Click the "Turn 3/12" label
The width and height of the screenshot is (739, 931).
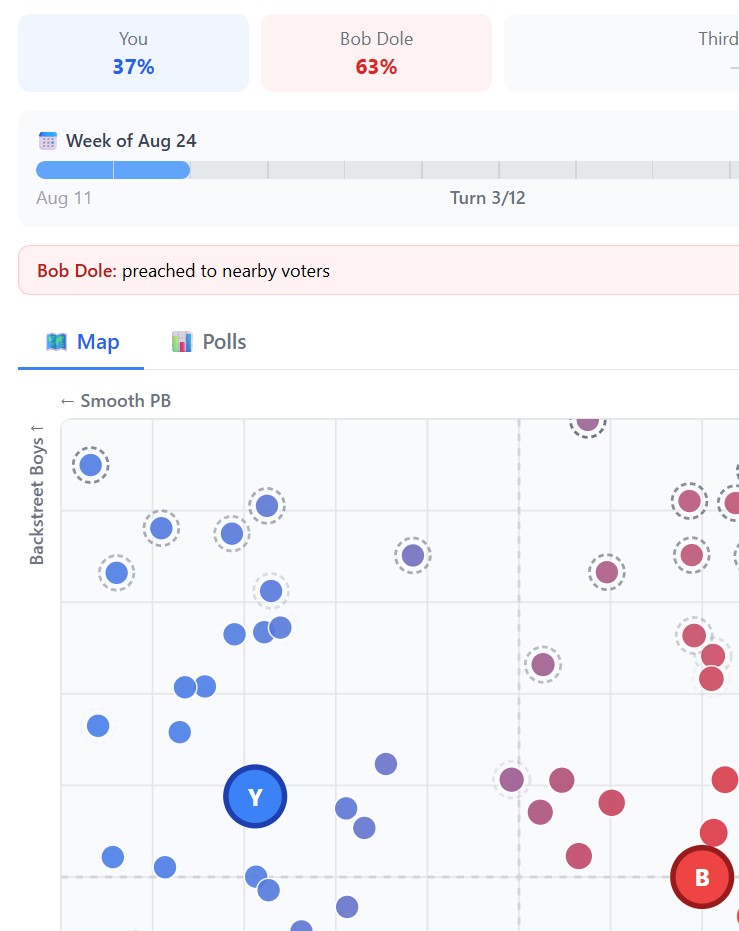pos(487,198)
